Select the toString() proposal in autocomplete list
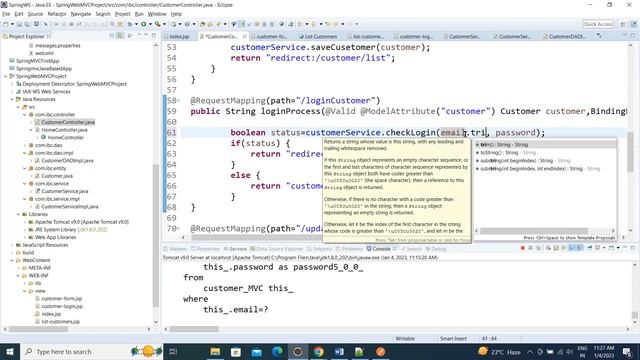The width and height of the screenshot is (640, 360). (546, 153)
